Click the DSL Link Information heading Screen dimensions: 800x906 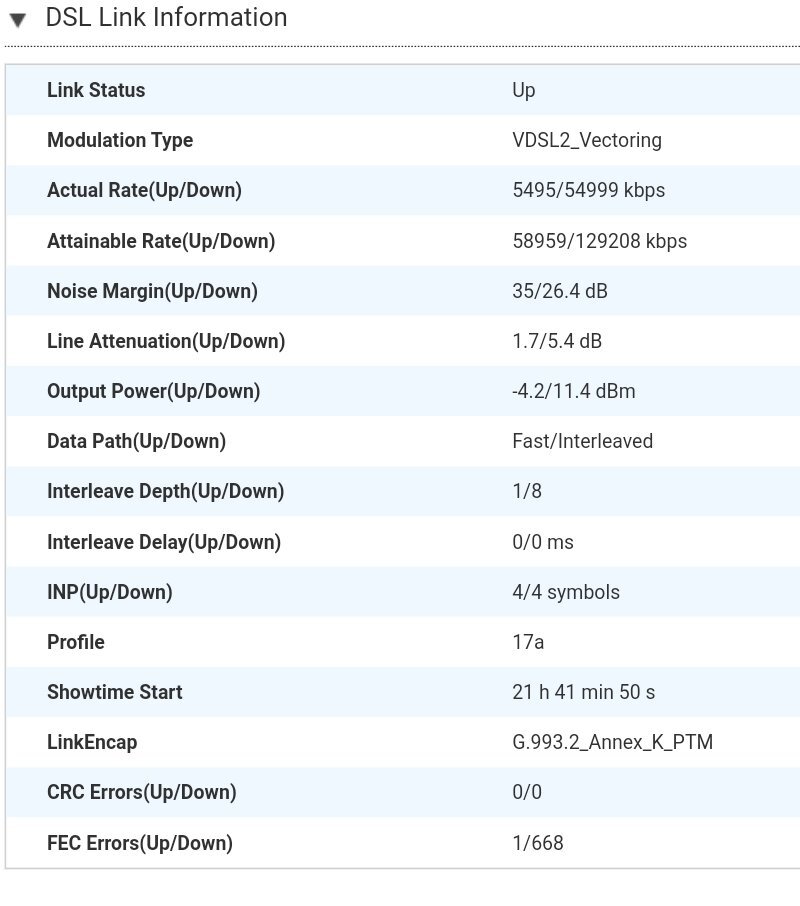pyautogui.click(x=166, y=17)
